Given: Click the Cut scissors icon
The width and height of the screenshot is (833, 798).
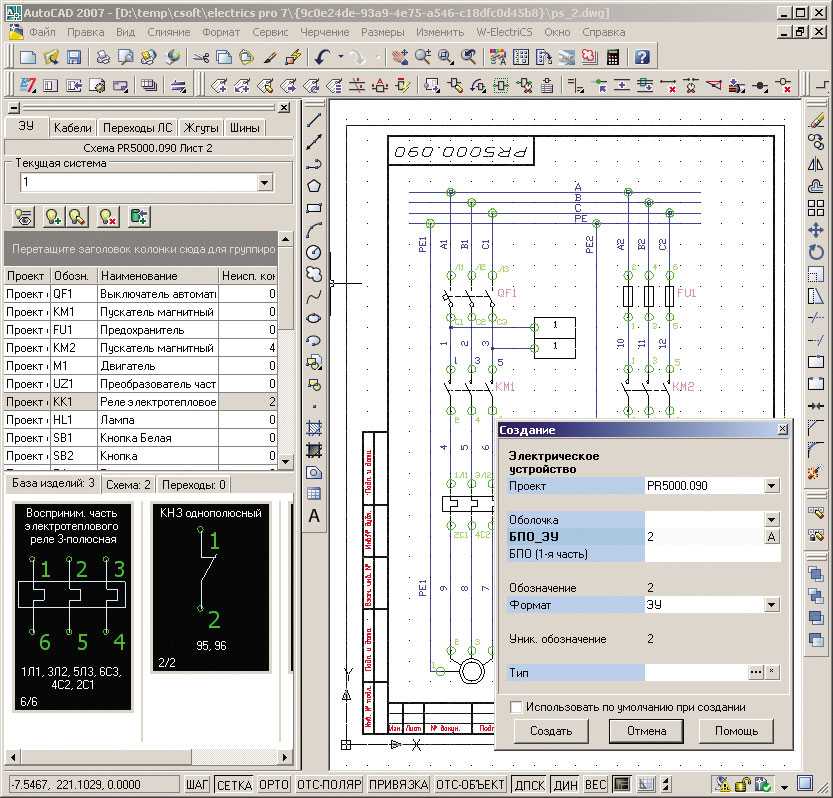Looking at the screenshot, I should (x=201, y=57).
